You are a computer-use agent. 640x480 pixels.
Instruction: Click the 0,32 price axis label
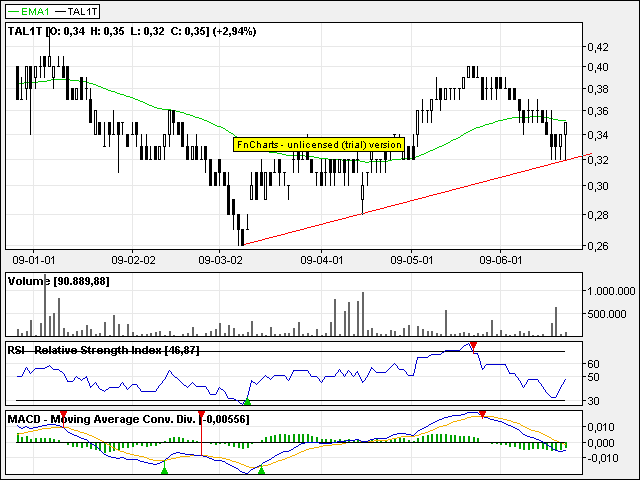598,160
